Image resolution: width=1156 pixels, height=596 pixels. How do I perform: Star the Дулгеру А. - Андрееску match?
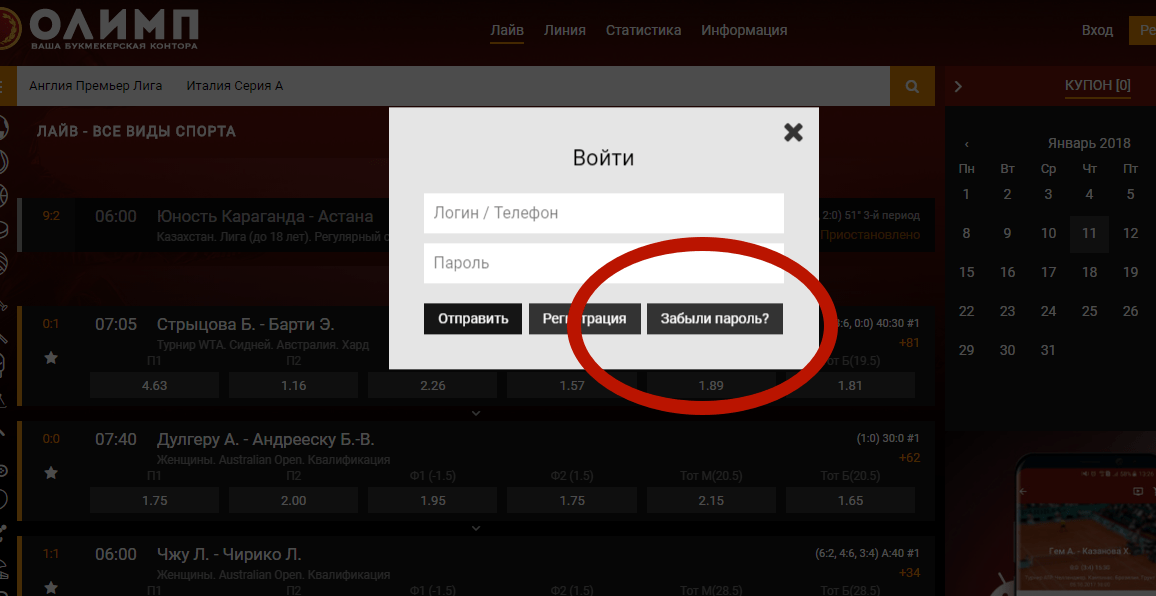click(51, 472)
